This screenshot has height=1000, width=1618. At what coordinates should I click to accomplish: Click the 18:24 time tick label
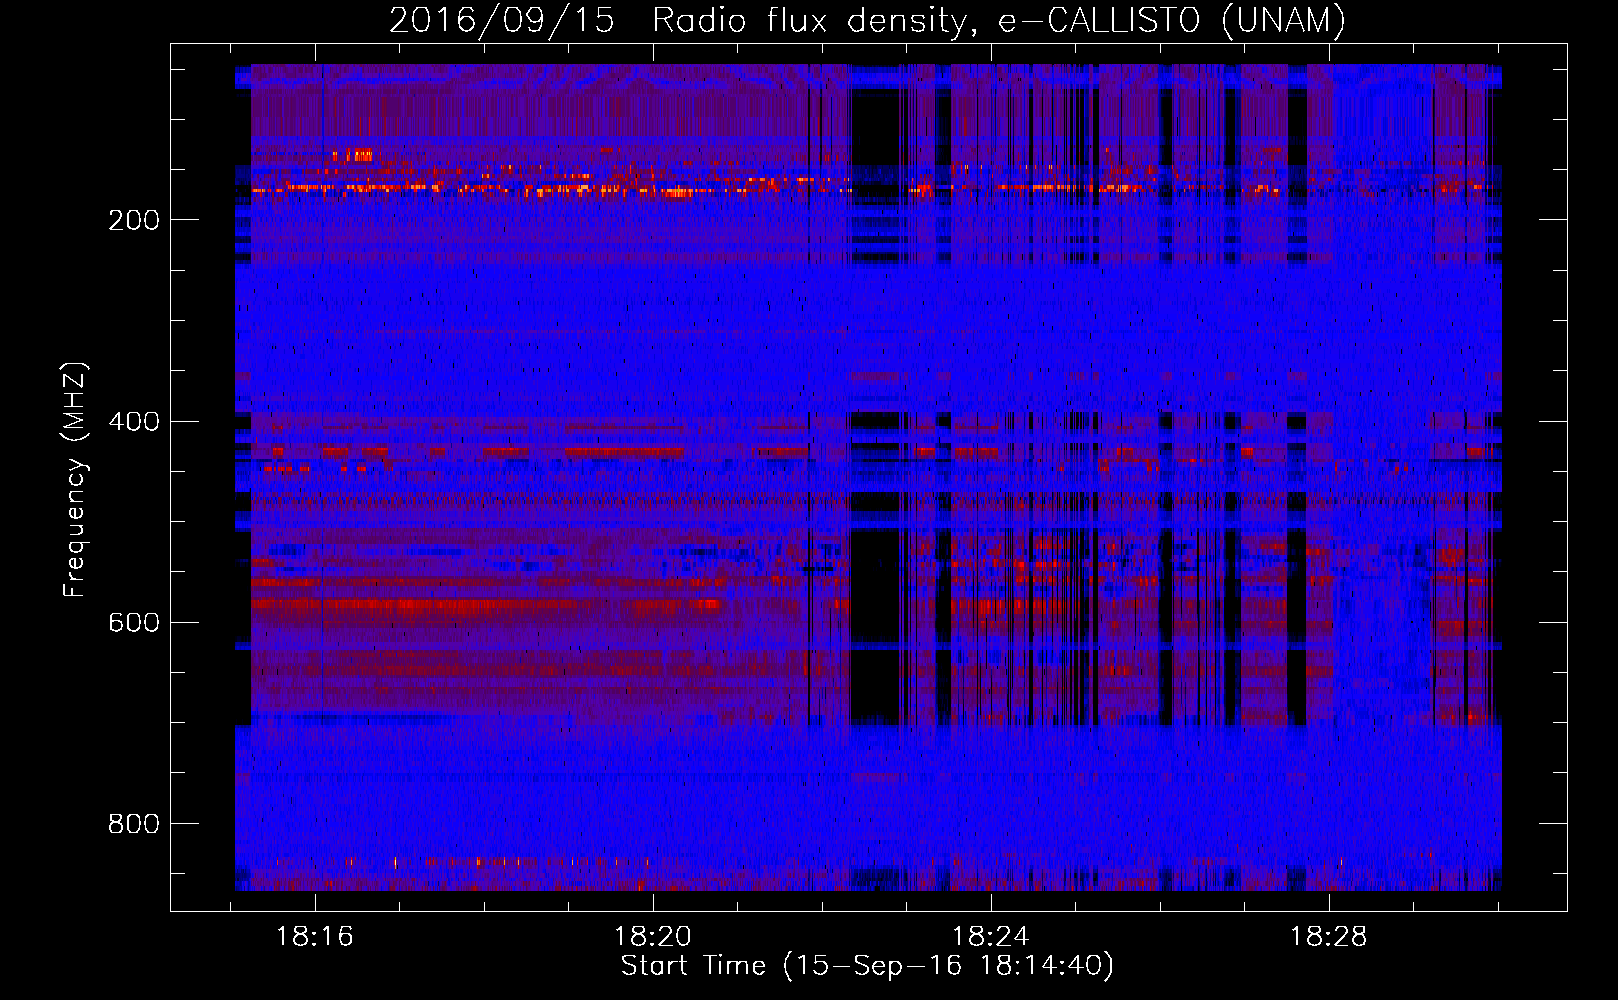991,937
